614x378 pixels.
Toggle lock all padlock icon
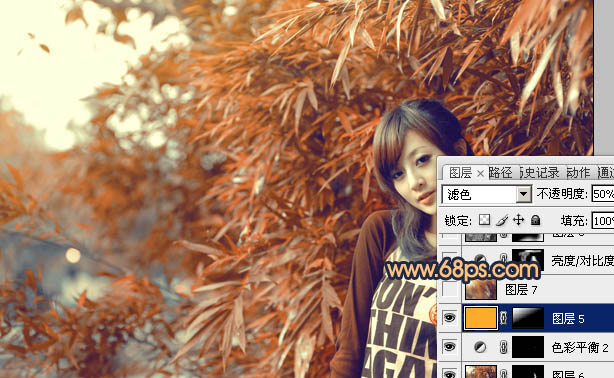(535, 220)
